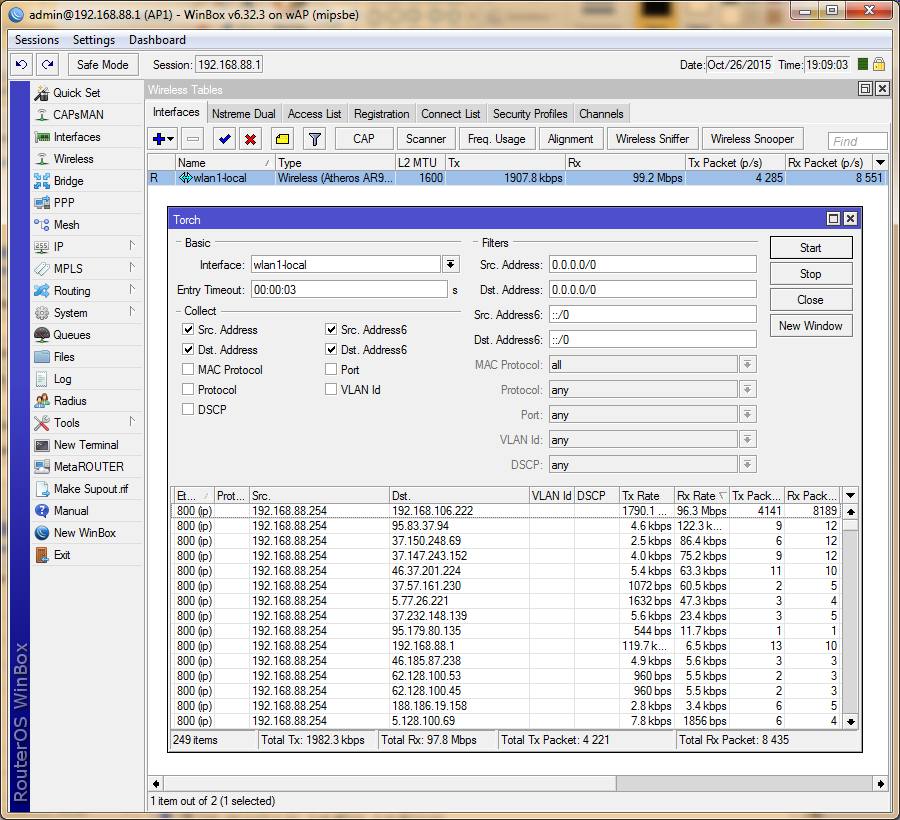This screenshot has width=900, height=820.
Task: Uncheck the Src. Address checkbox
Action: (188, 330)
